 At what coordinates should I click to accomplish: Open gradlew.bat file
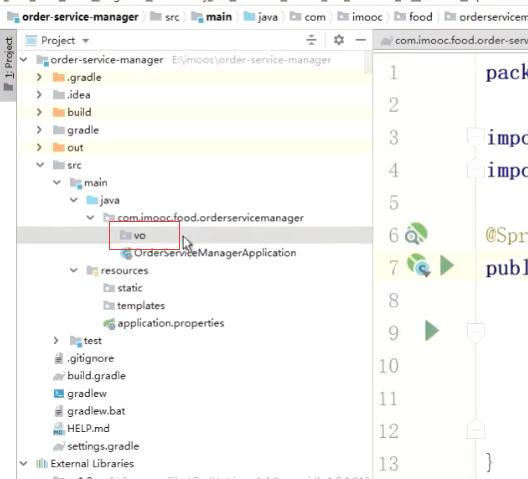tap(96, 411)
